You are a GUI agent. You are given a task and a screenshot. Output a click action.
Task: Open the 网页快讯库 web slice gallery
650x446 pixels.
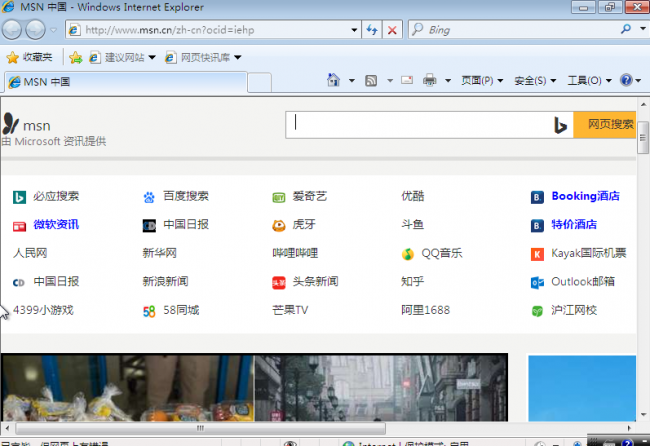click(x=203, y=57)
